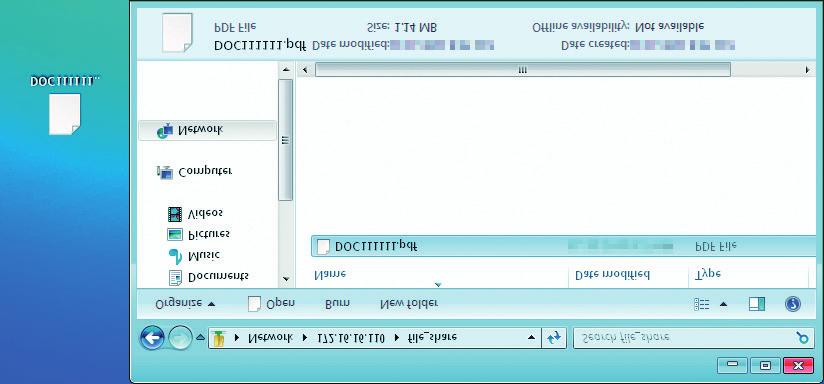Click the Pictures library icon

[x=175, y=234]
